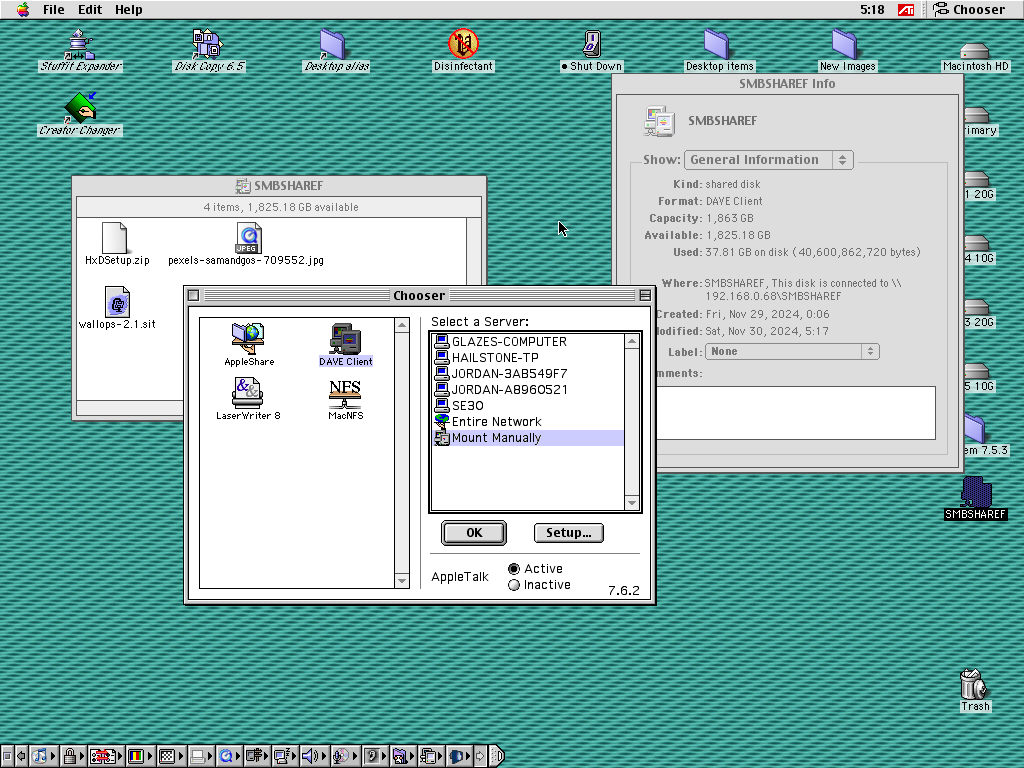Screen dimensions: 1024x768
Task: Click the Disk Copy 6.5 desktop icon
Action: 209,50
